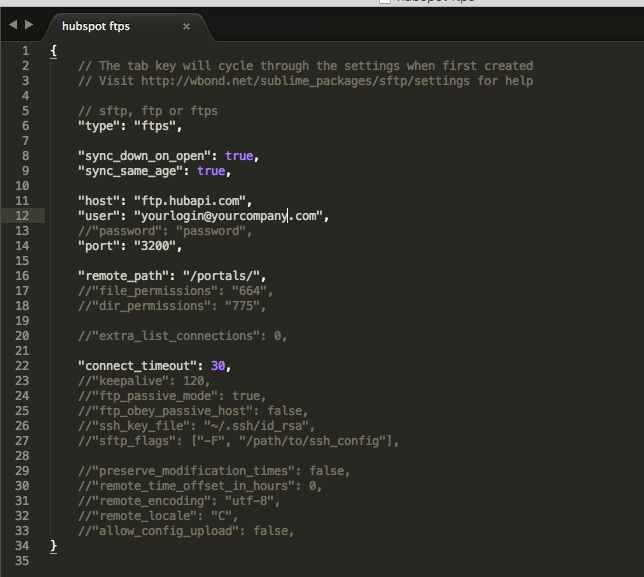Click the wbond.net sftp settings URL
Image resolution: width=644 pixels, height=577 pixels.
pos(305,81)
